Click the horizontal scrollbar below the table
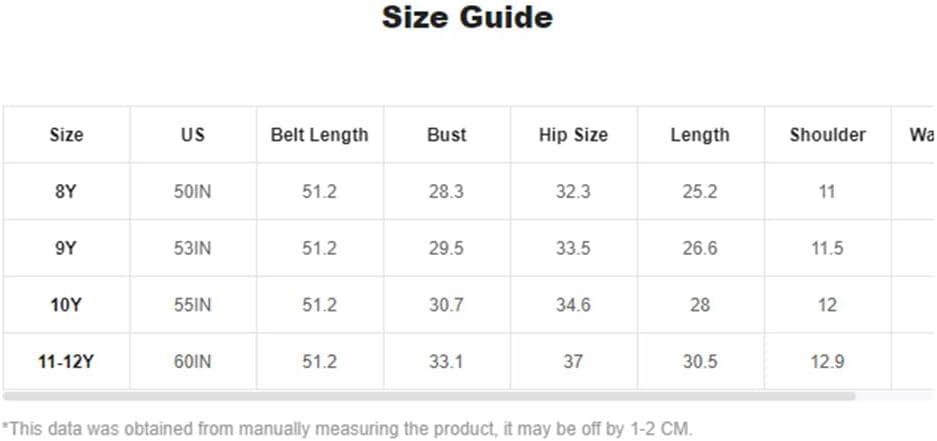 [429, 396]
